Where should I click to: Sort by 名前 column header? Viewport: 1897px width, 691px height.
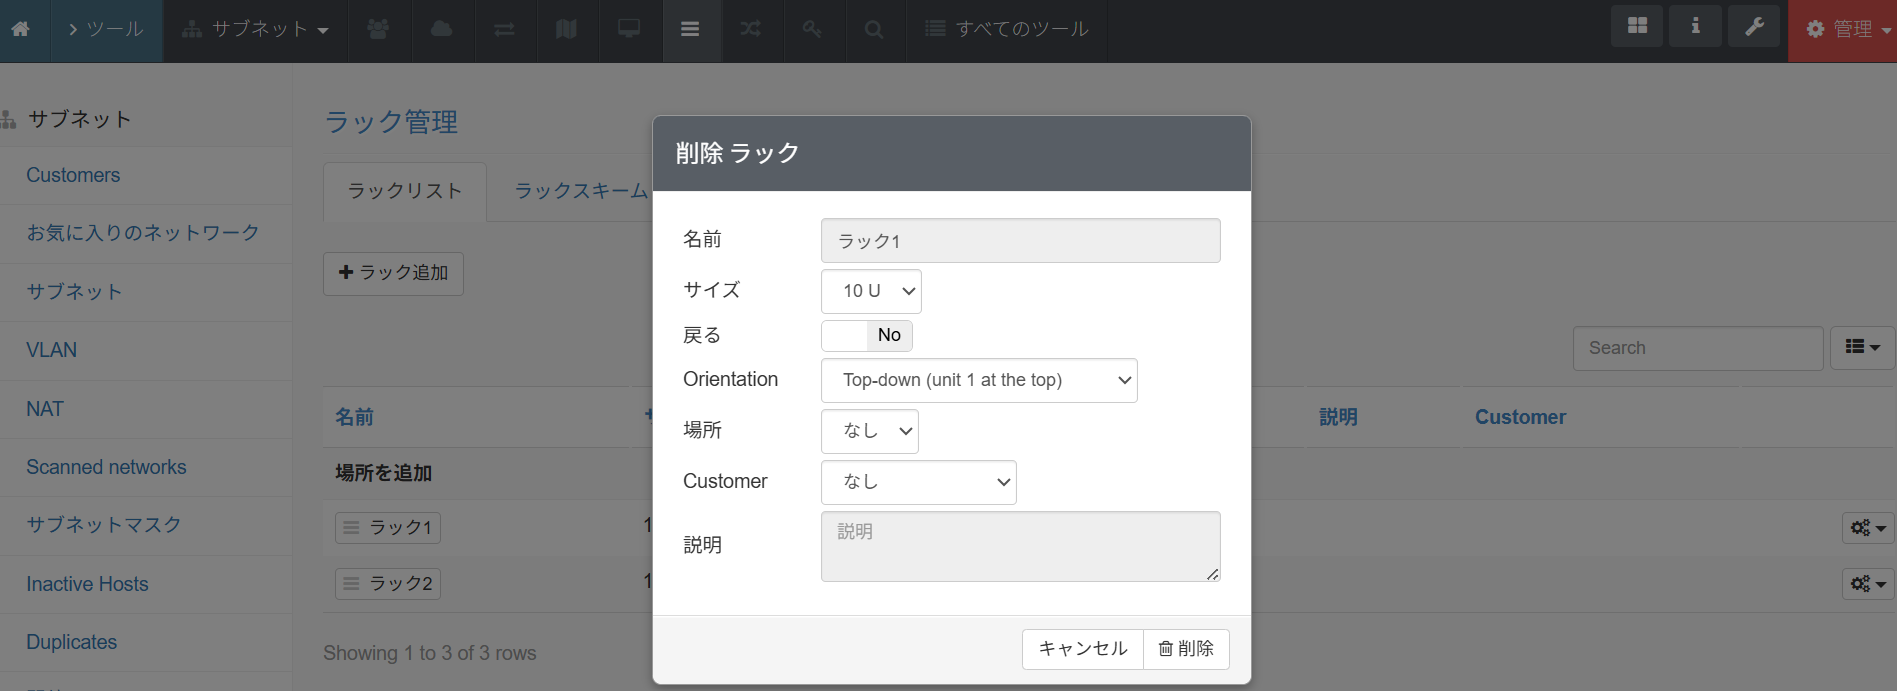point(354,417)
